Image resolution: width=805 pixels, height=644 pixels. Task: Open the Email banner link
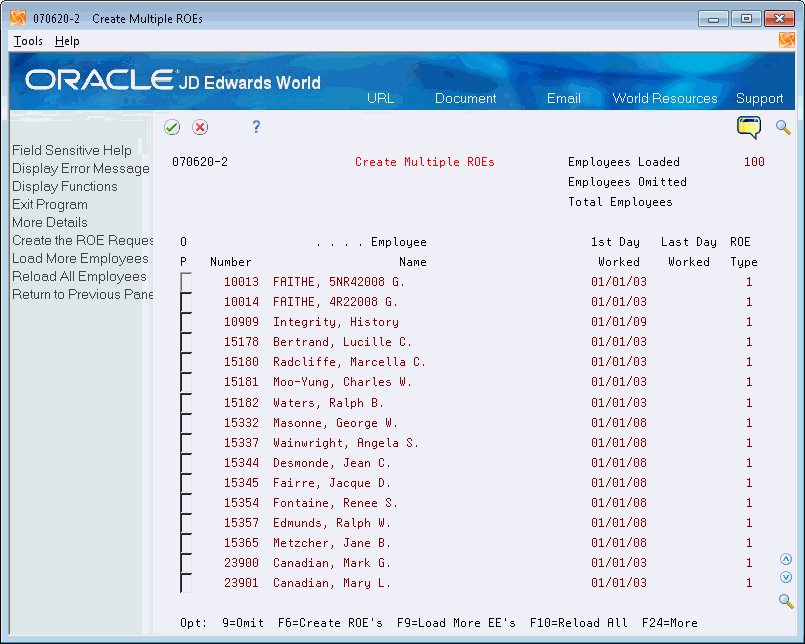click(564, 98)
